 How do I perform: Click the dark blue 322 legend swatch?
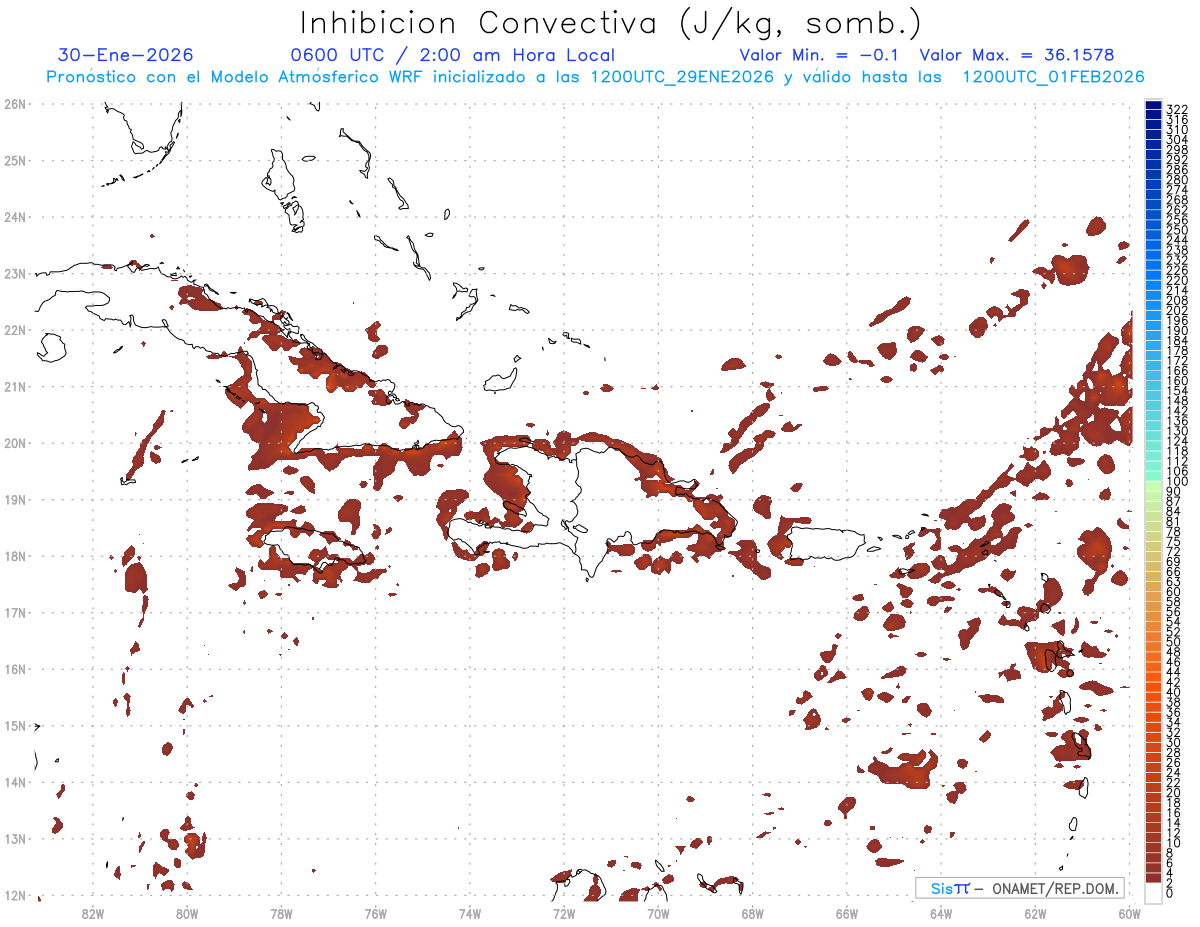1153,106
